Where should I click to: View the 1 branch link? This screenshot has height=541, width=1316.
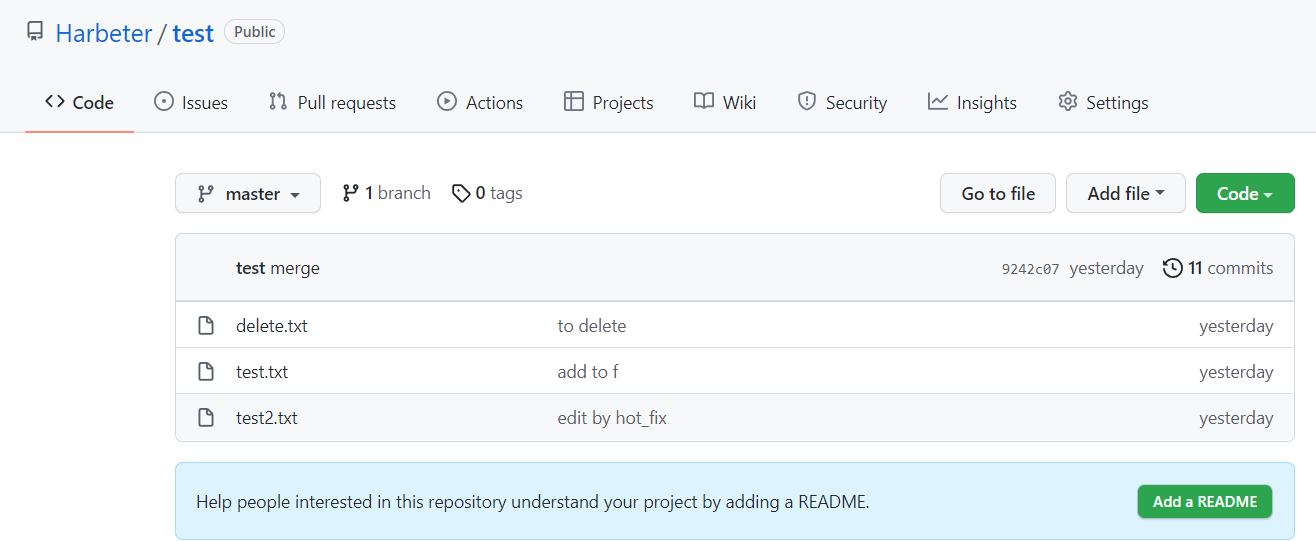(386, 193)
